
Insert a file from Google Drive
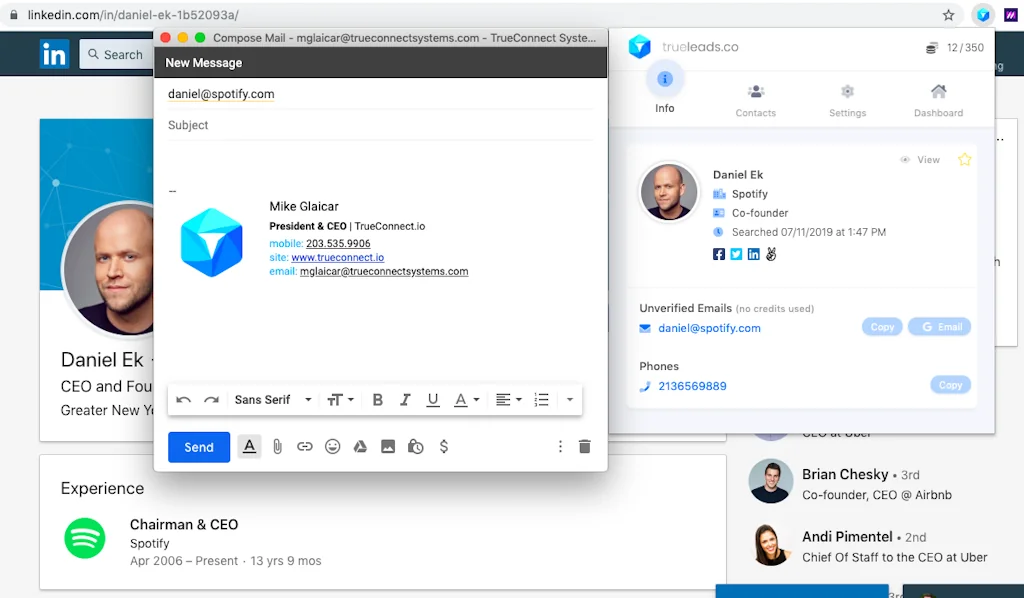tap(360, 447)
